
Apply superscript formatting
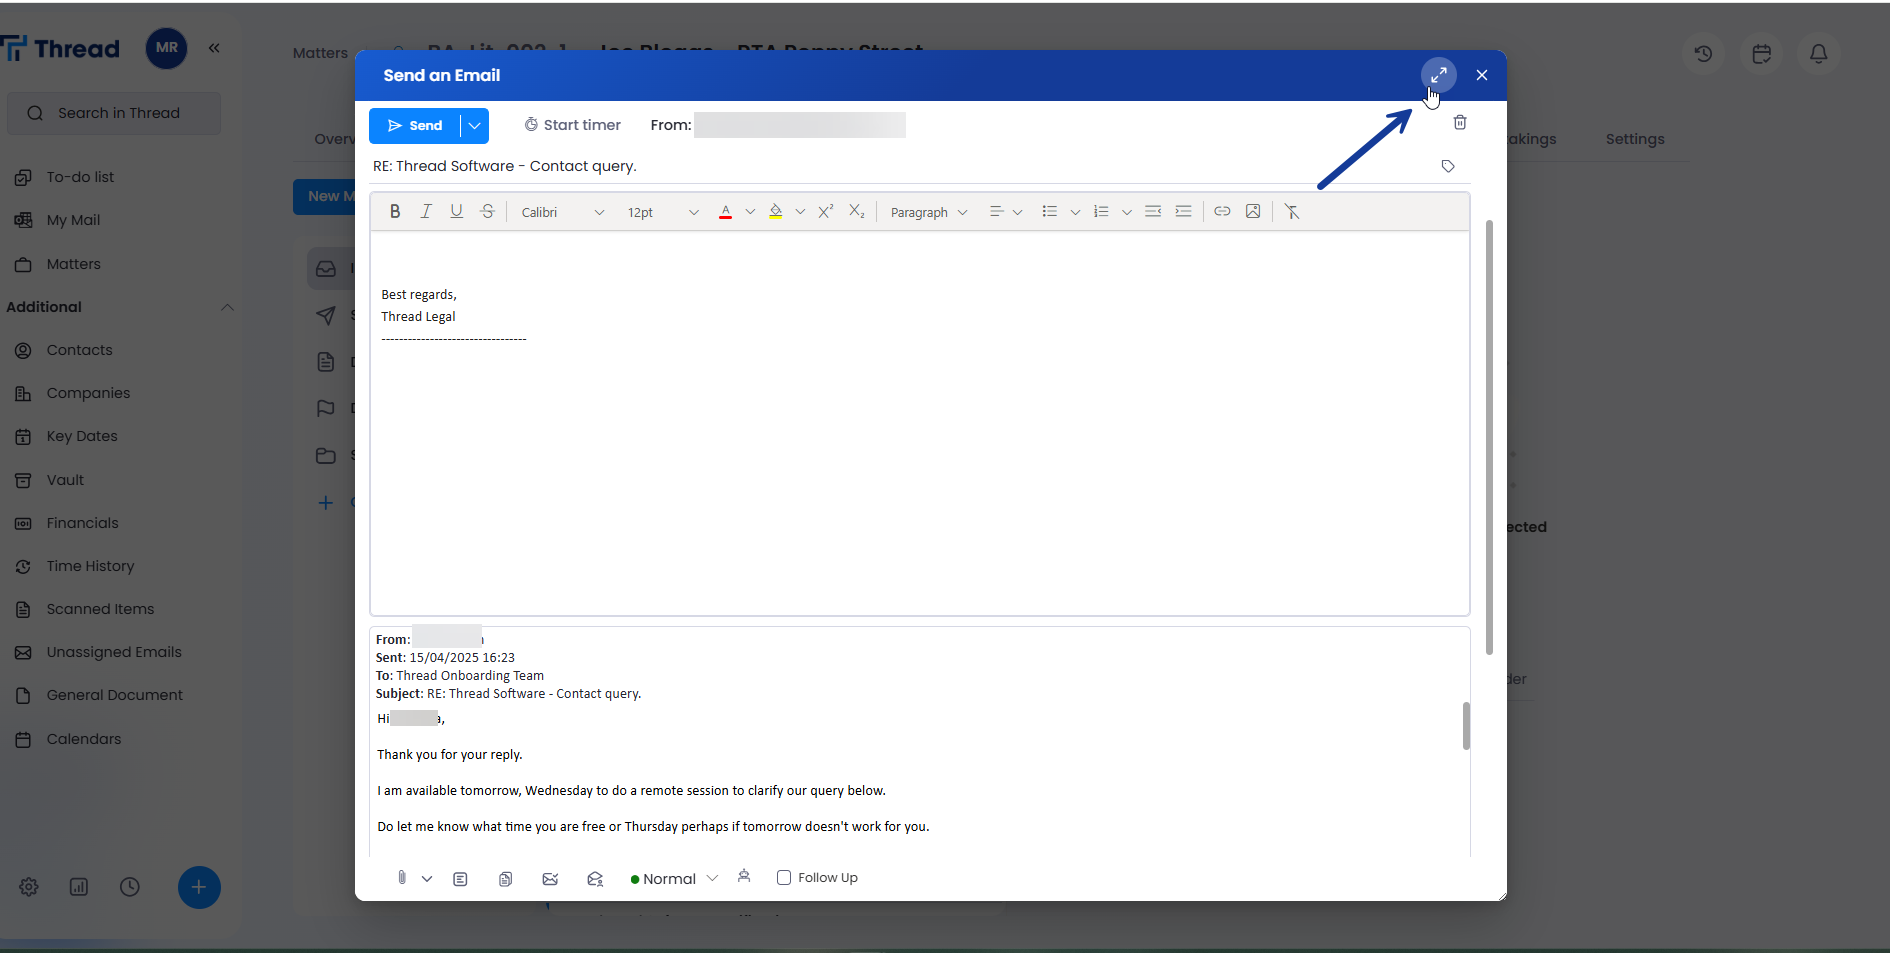tap(825, 211)
